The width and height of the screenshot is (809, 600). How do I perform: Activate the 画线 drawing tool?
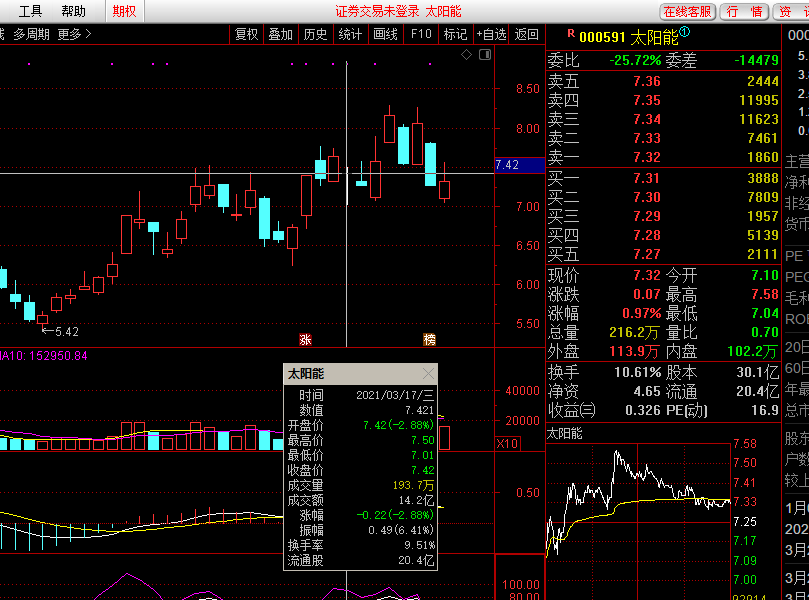click(x=385, y=35)
